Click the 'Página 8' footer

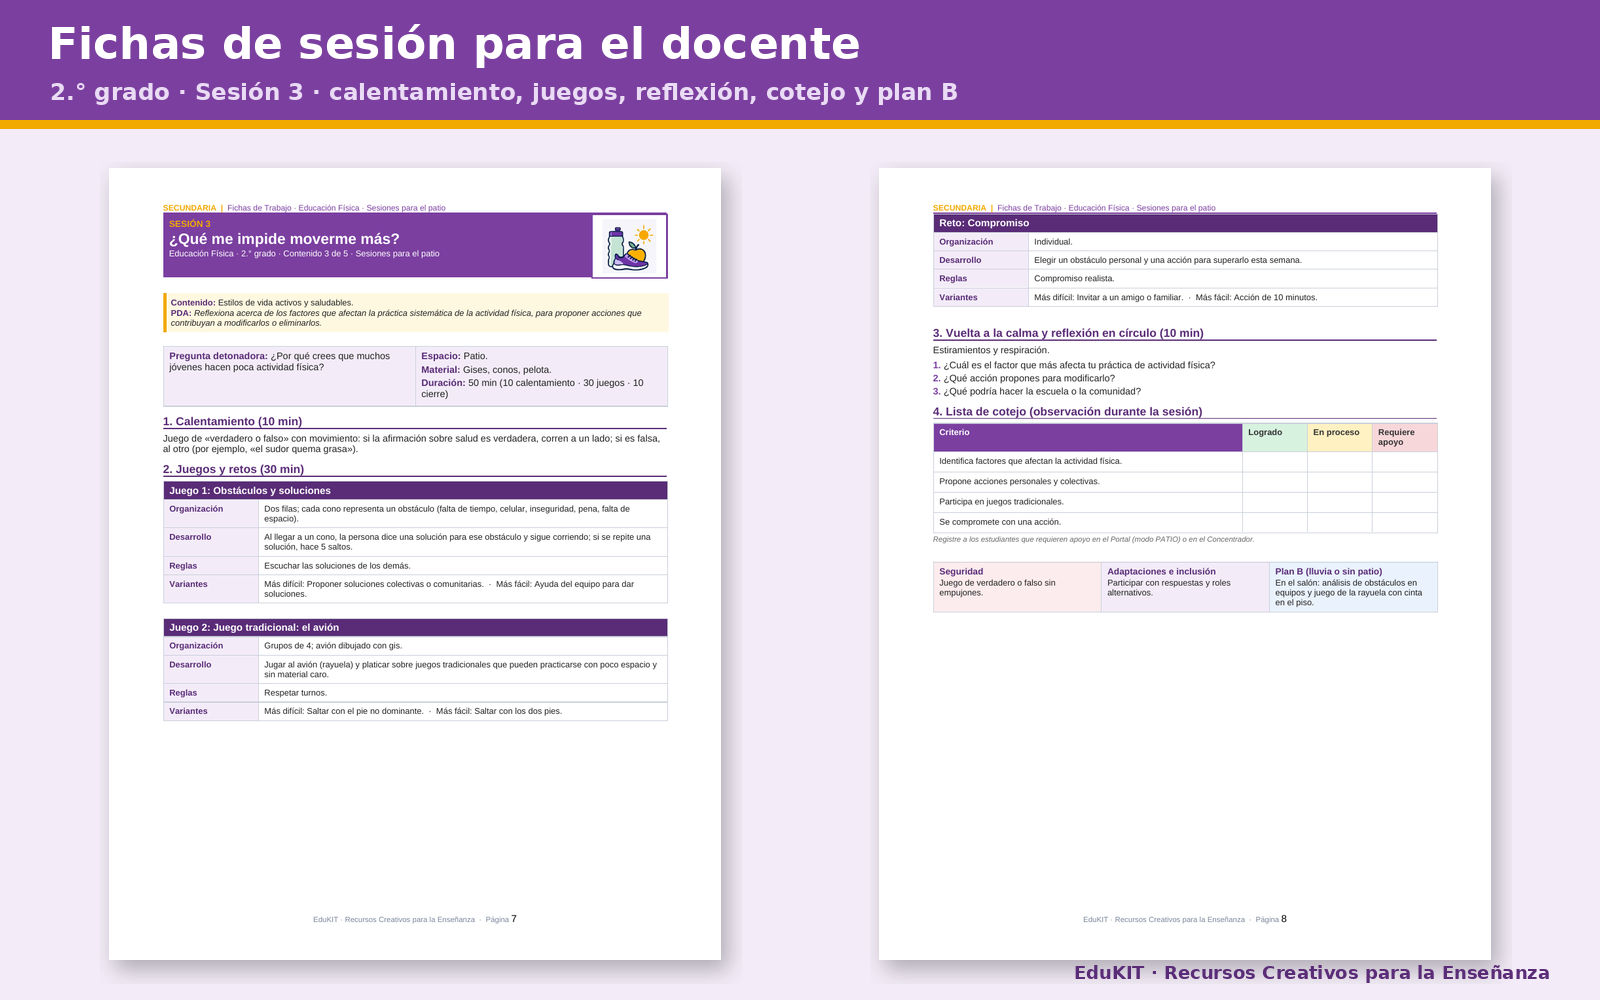tap(1271, 919)
